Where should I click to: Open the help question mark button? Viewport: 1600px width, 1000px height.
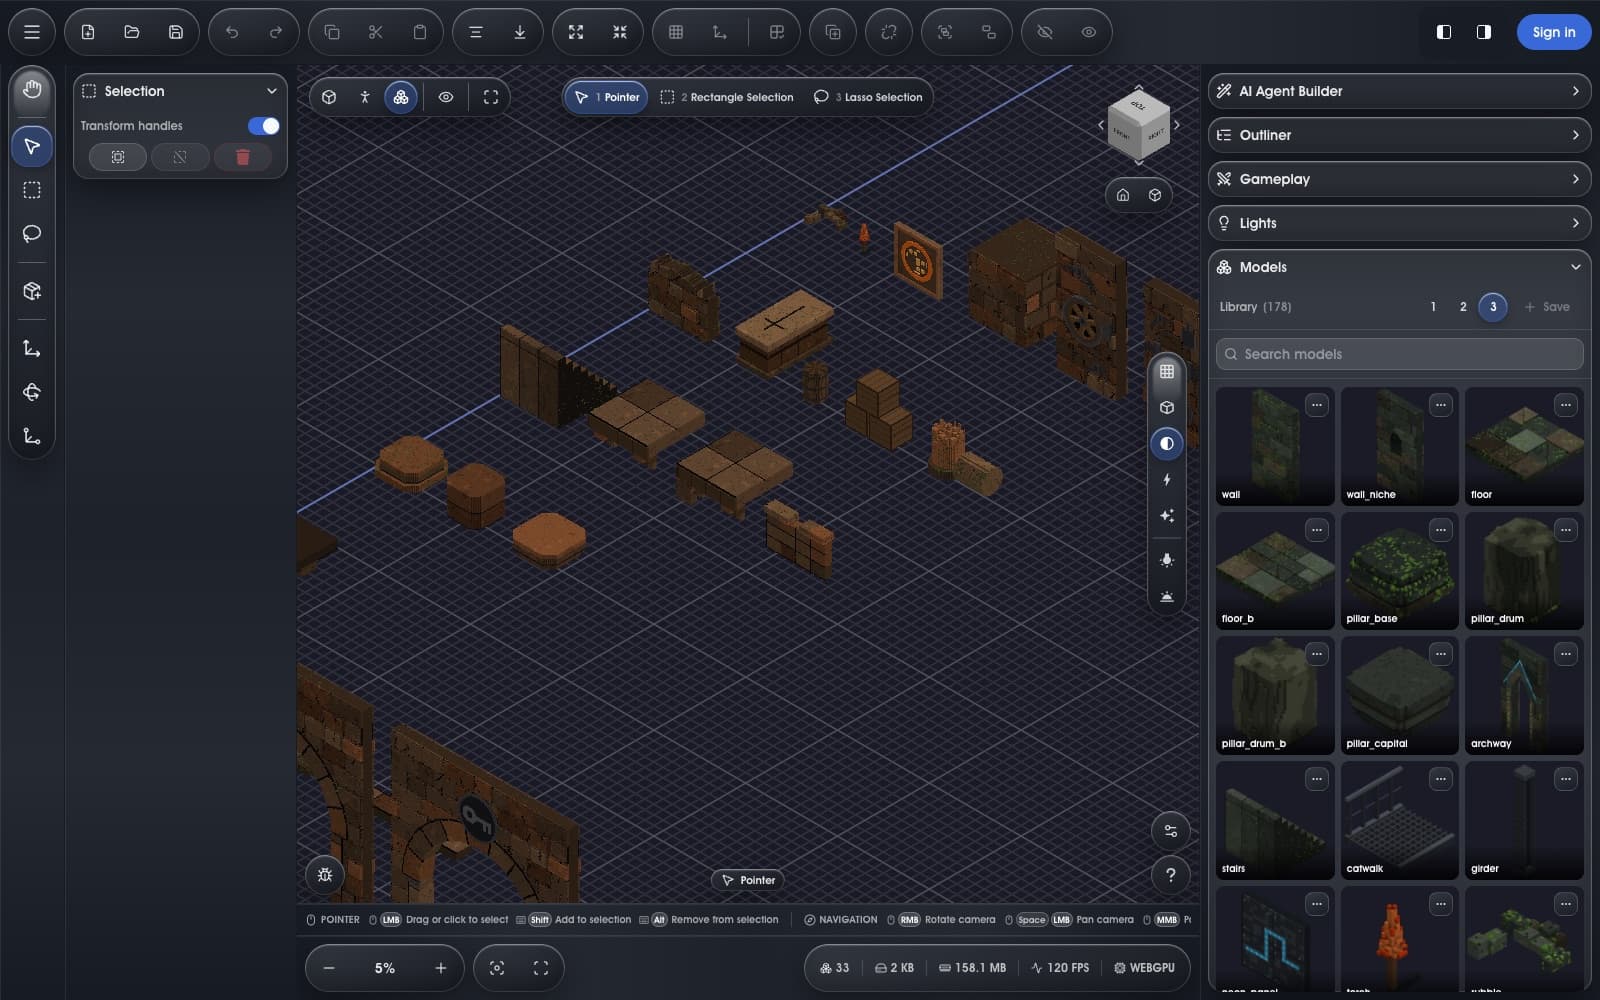tap(1171, 876)
